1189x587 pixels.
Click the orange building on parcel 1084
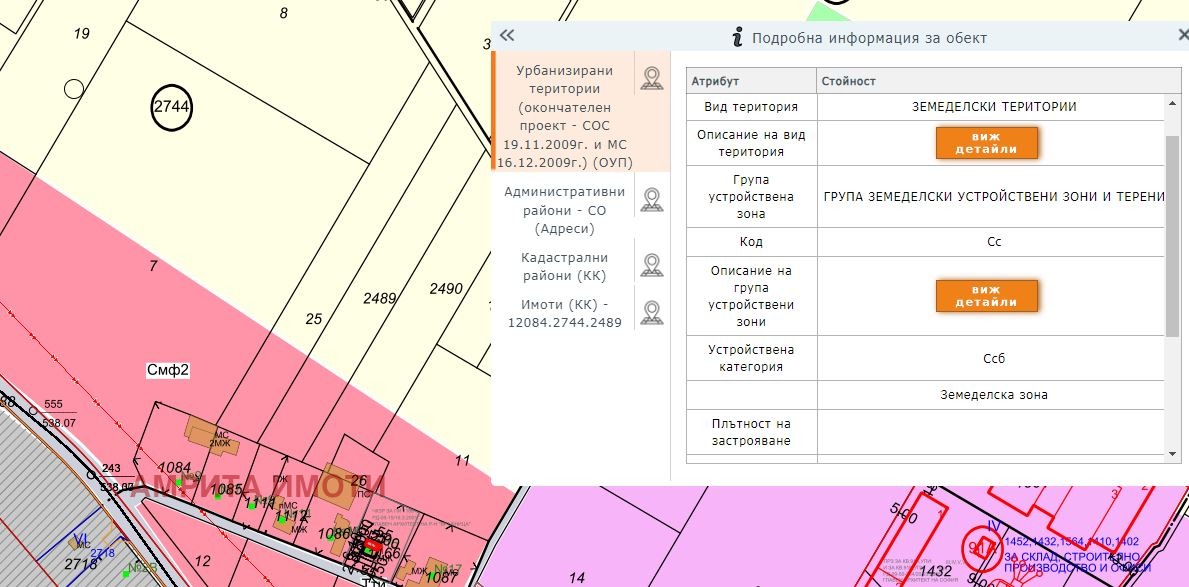click(207, 432)
